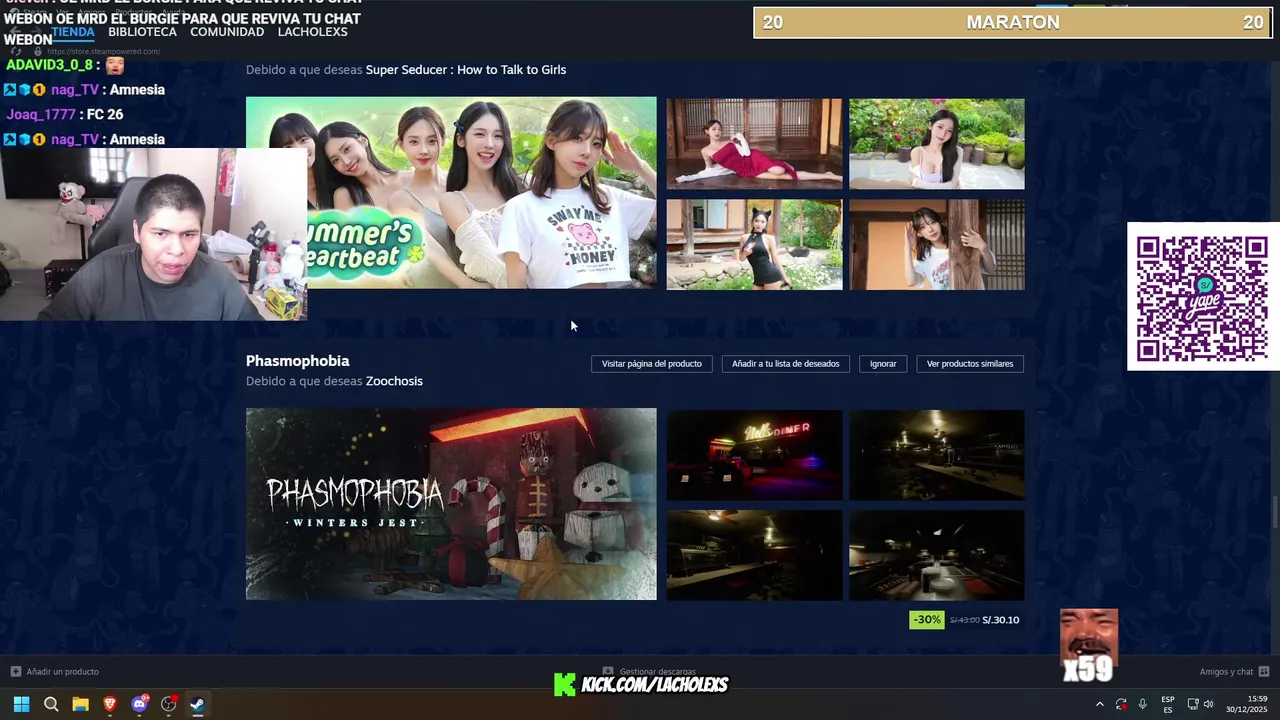Click the Añadir un producto label
1280x720 pixels.
coord(63,672)
